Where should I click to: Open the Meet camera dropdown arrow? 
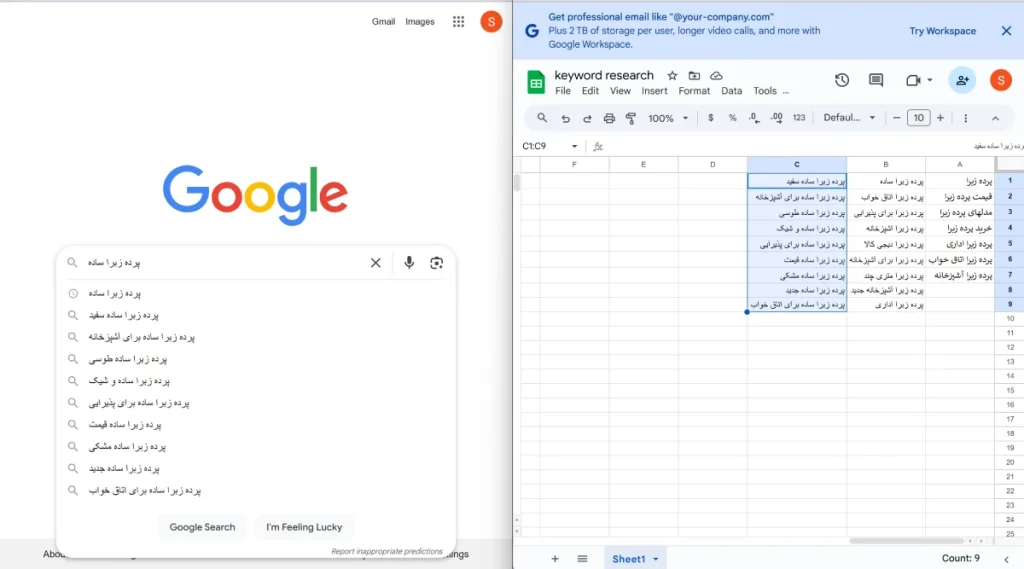(929, 80)
